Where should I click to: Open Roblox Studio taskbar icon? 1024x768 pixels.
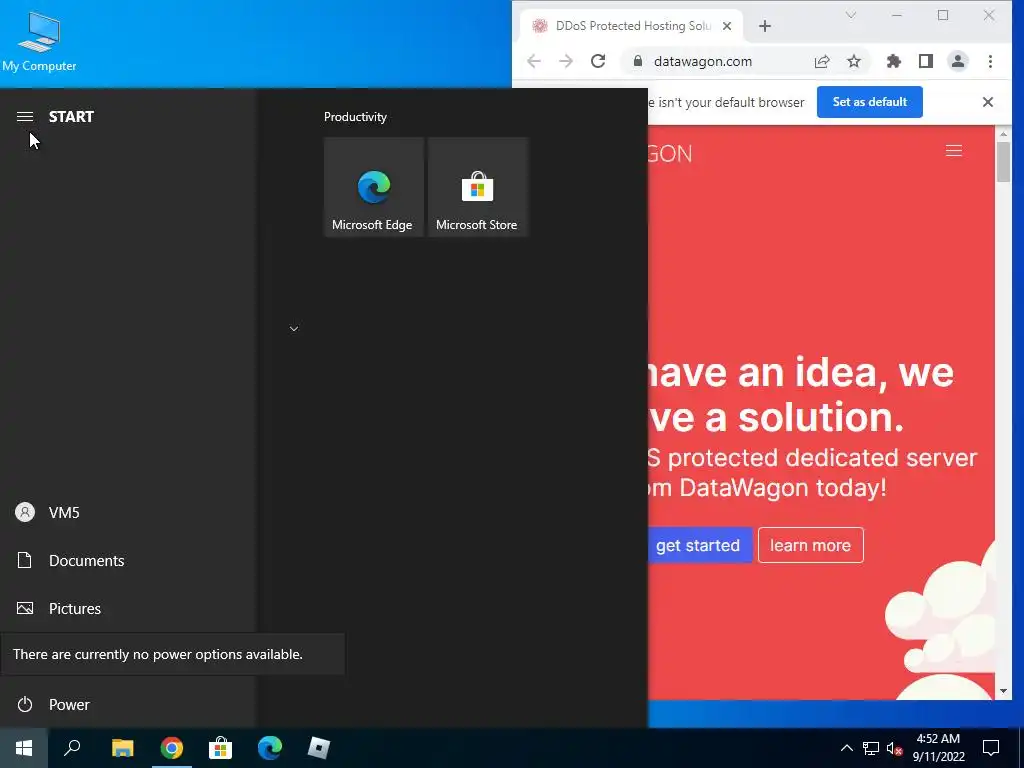tap(319, 748)
